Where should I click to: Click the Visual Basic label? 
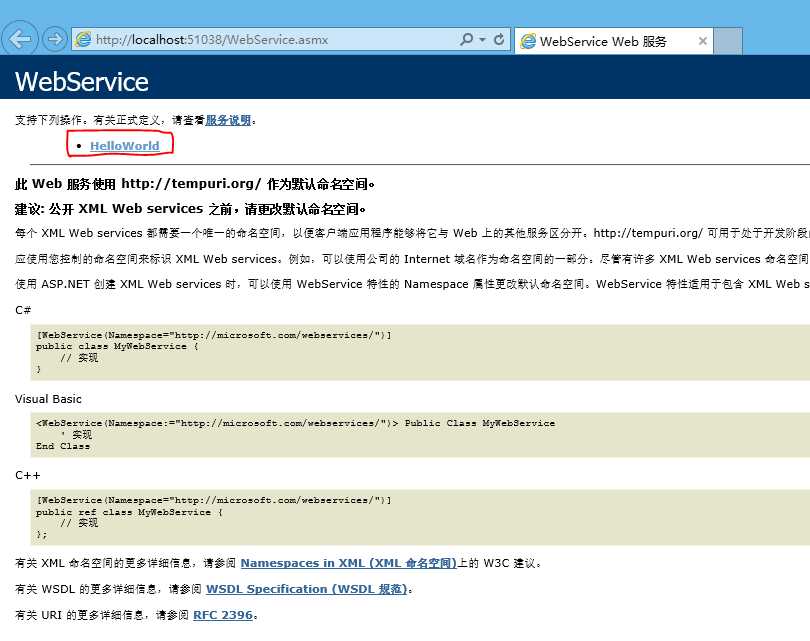48,399
